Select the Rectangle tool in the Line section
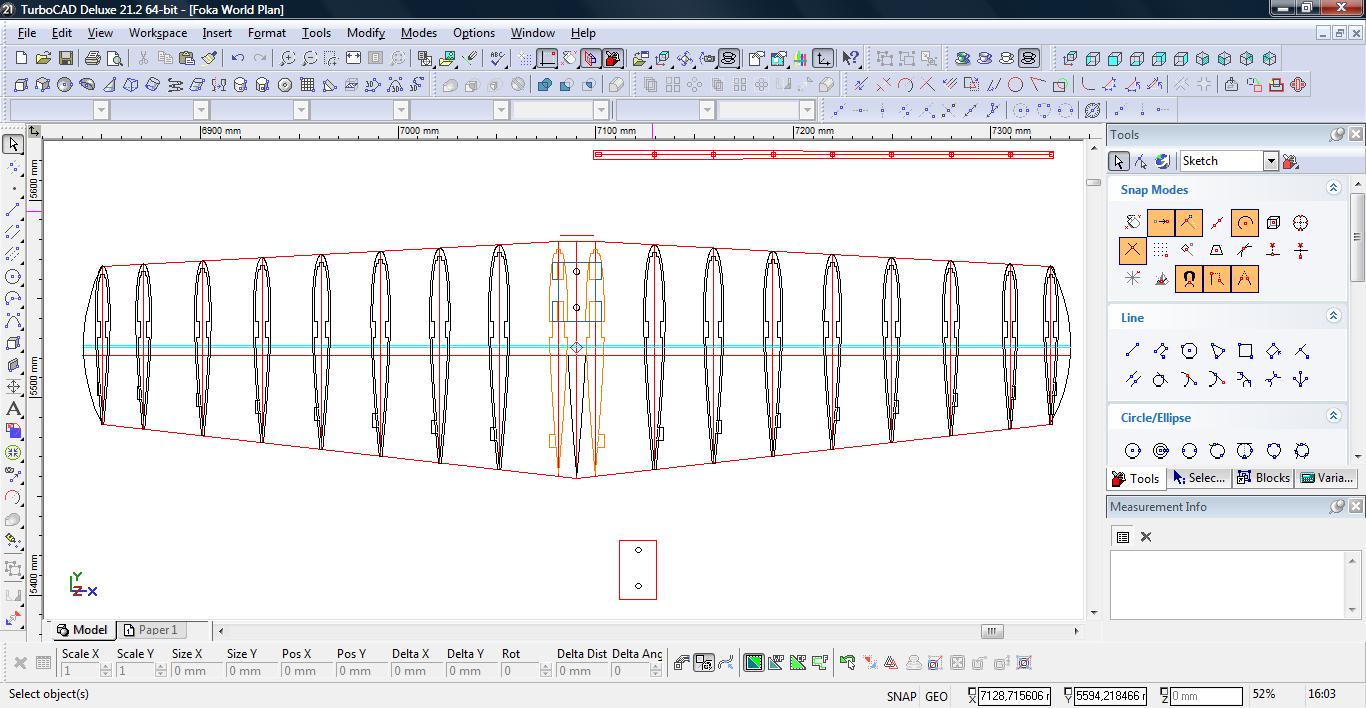This screenshot has width=1366, height=708. (x=1245, y=351)
